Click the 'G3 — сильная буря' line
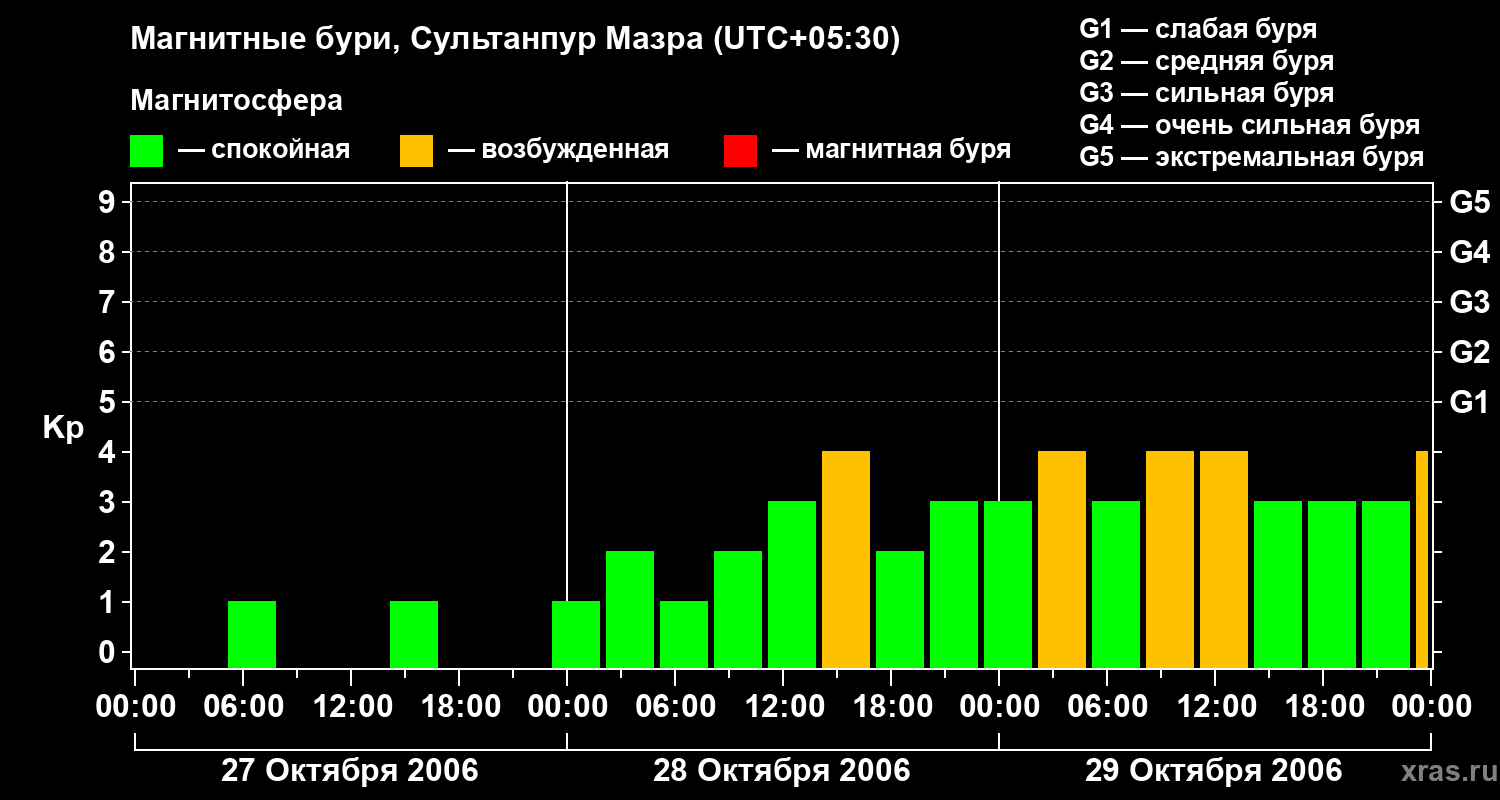Image resolution: width=1500 pixels, height=800 pixels. coord(1206,93)
